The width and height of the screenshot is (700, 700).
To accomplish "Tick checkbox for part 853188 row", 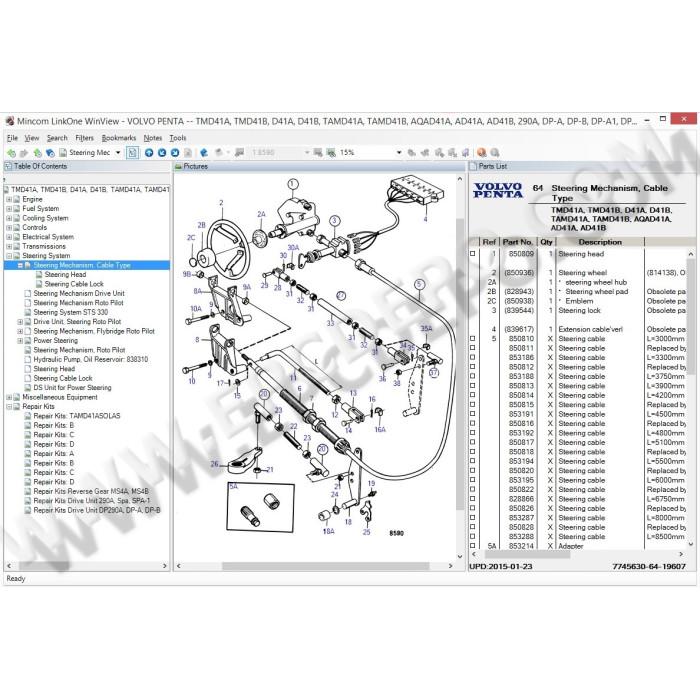I will [472, 376].
